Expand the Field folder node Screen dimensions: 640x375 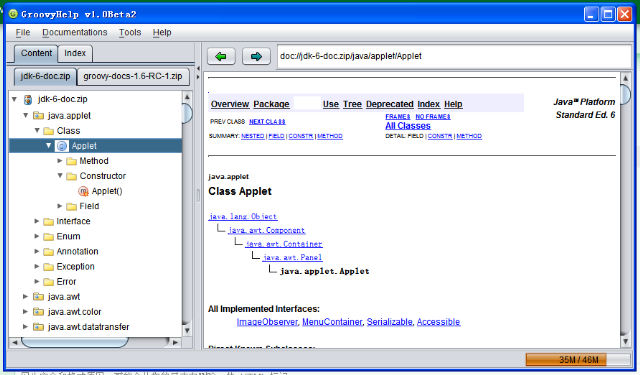(60, 206)
